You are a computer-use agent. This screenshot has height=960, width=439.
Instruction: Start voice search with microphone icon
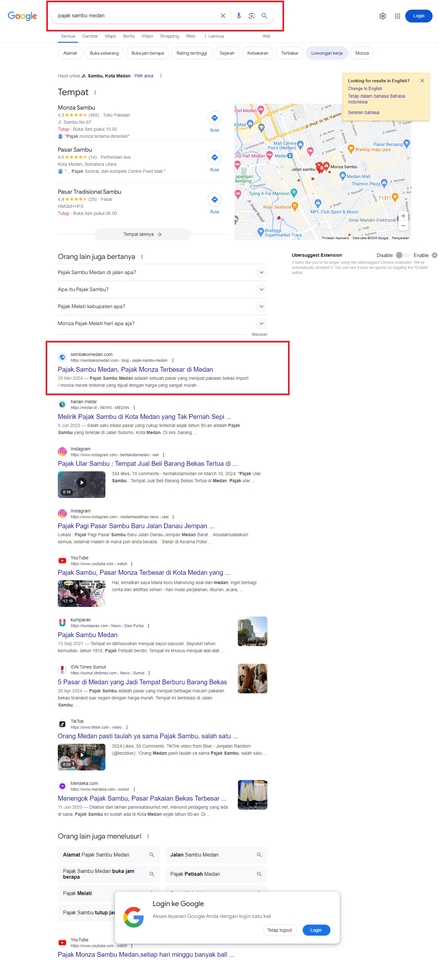point(239,16)
